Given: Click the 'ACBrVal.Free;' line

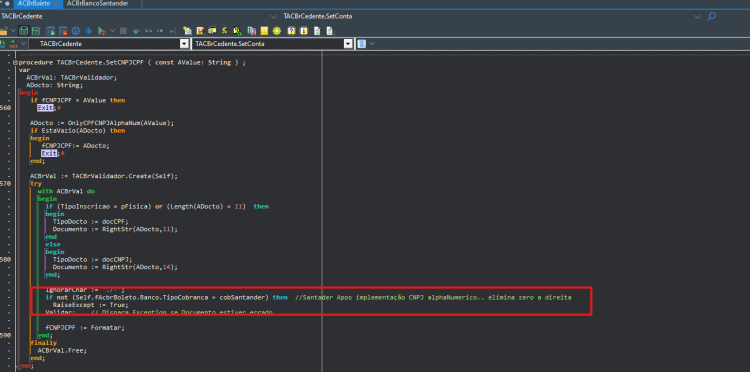Looking at the screenshot, I should pyautogui.click(x=62, y=350).
